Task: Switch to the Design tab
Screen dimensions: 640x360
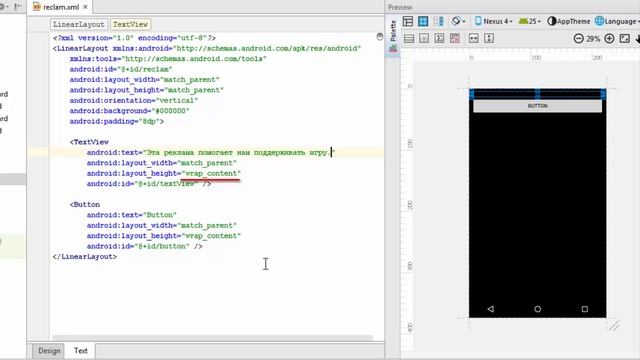Action: click(x=49, y=351)
